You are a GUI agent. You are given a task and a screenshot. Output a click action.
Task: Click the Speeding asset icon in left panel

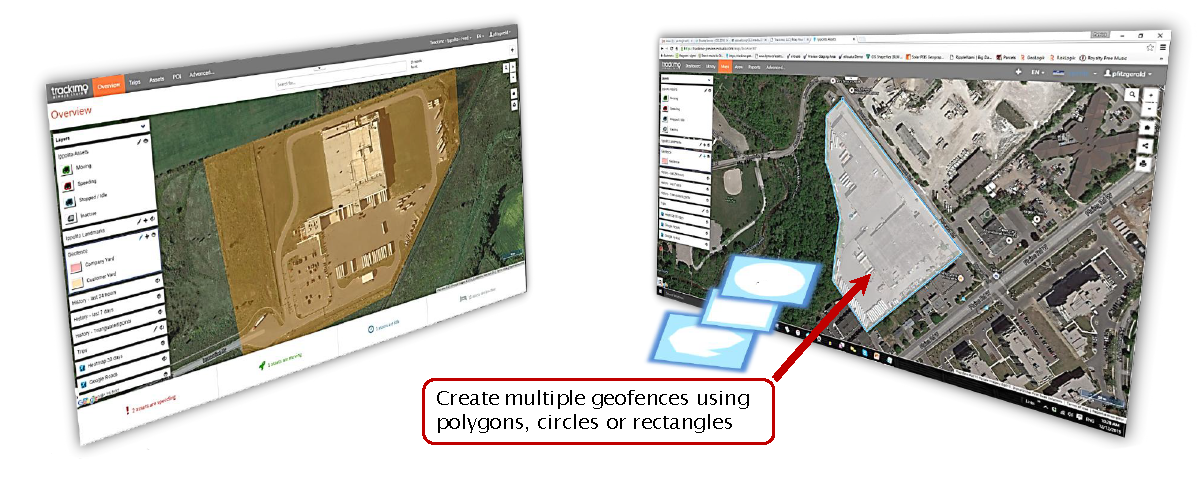[x=68, y=186]
